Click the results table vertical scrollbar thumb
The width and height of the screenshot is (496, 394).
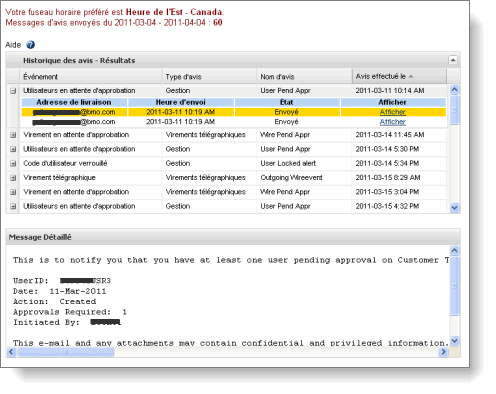pyautogui.click(x=455, y=110)
